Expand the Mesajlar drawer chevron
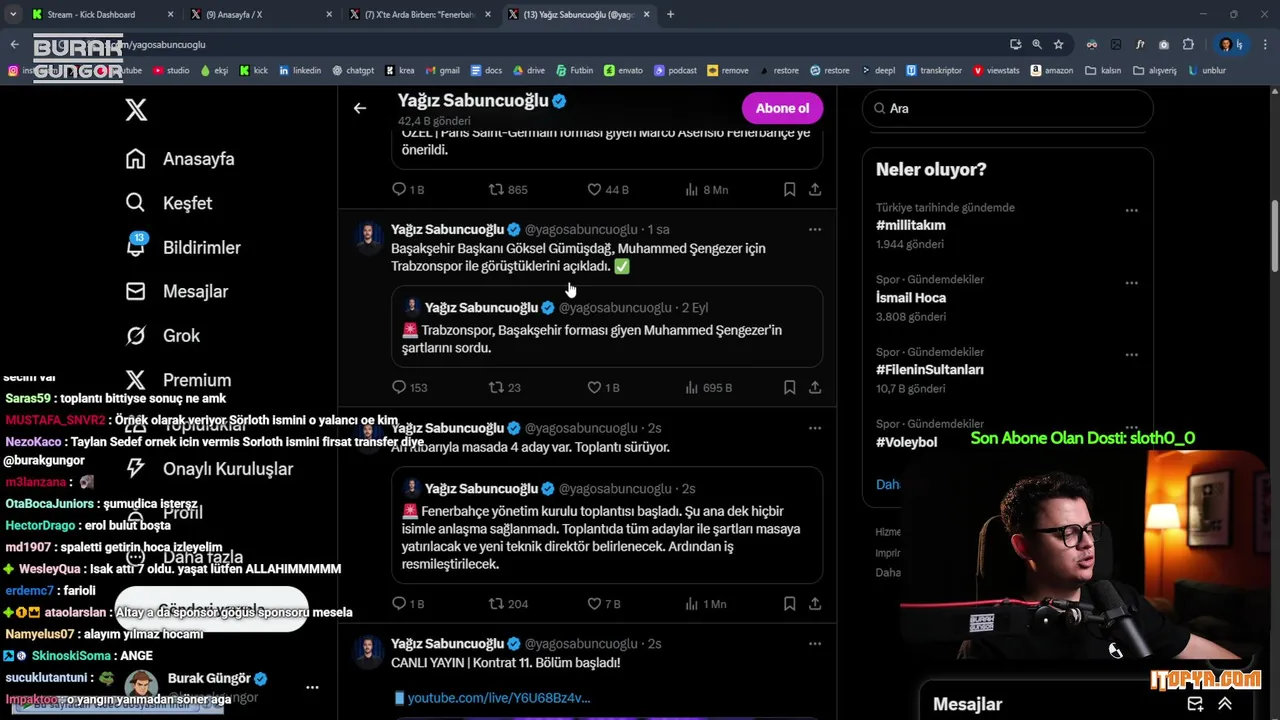Screen dimensions: 1280x720 1225,704
